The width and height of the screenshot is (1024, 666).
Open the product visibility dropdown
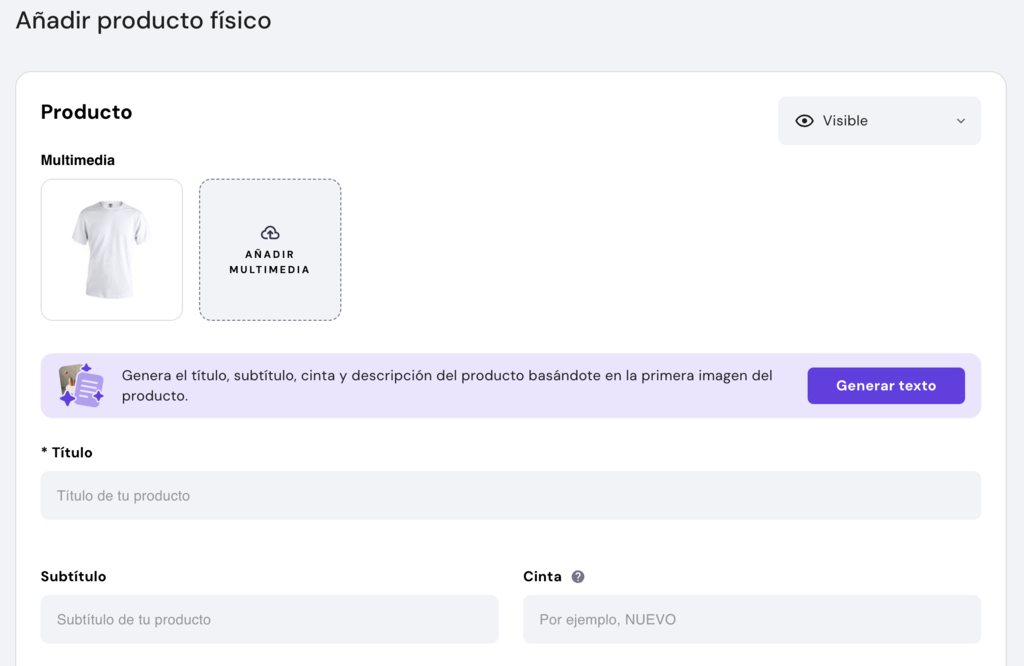(879, 120)
